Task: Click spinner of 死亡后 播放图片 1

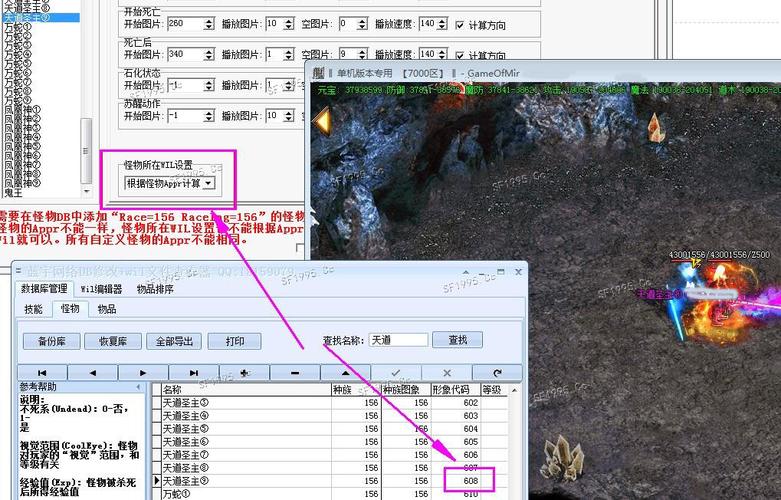Action: click(288, 54)
